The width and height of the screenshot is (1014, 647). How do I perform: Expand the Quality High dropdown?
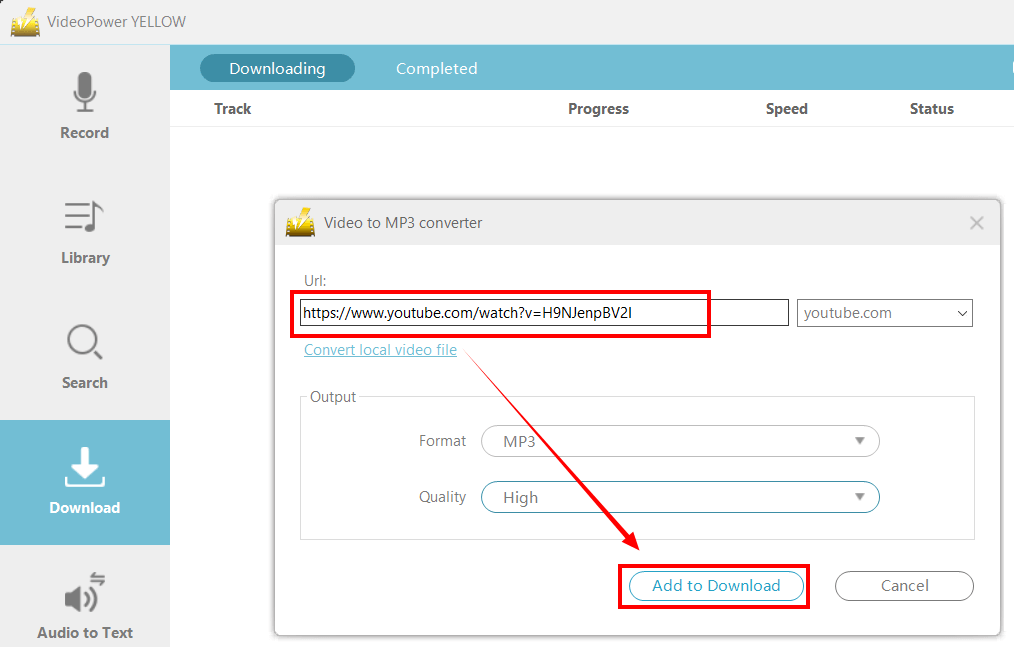pos(680,497)
